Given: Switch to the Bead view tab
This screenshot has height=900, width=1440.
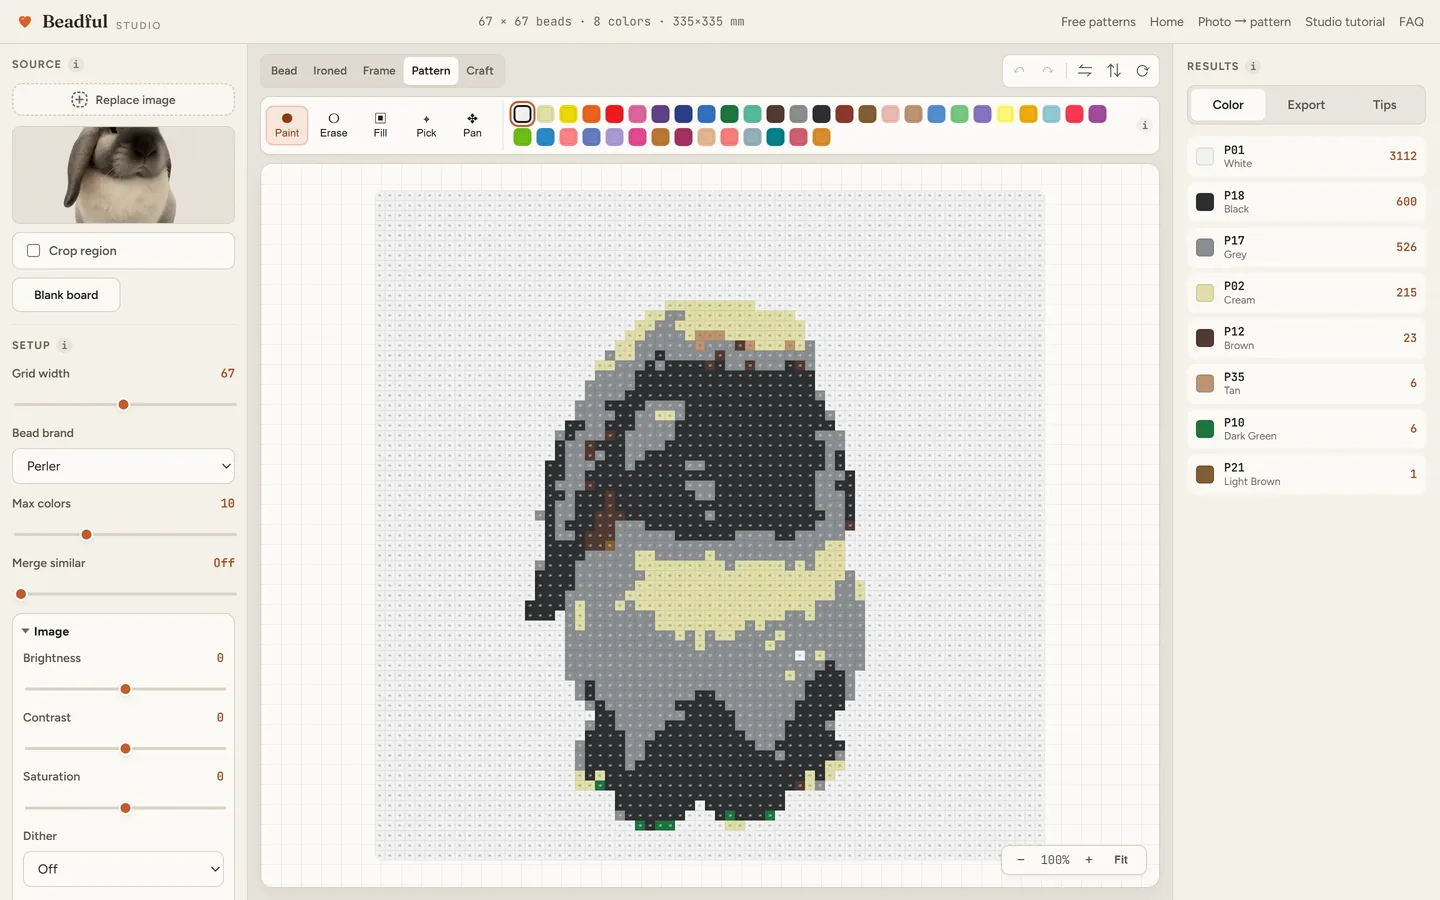Looking at the screenshot, I should pyautogui.click(x=284, y=71).
